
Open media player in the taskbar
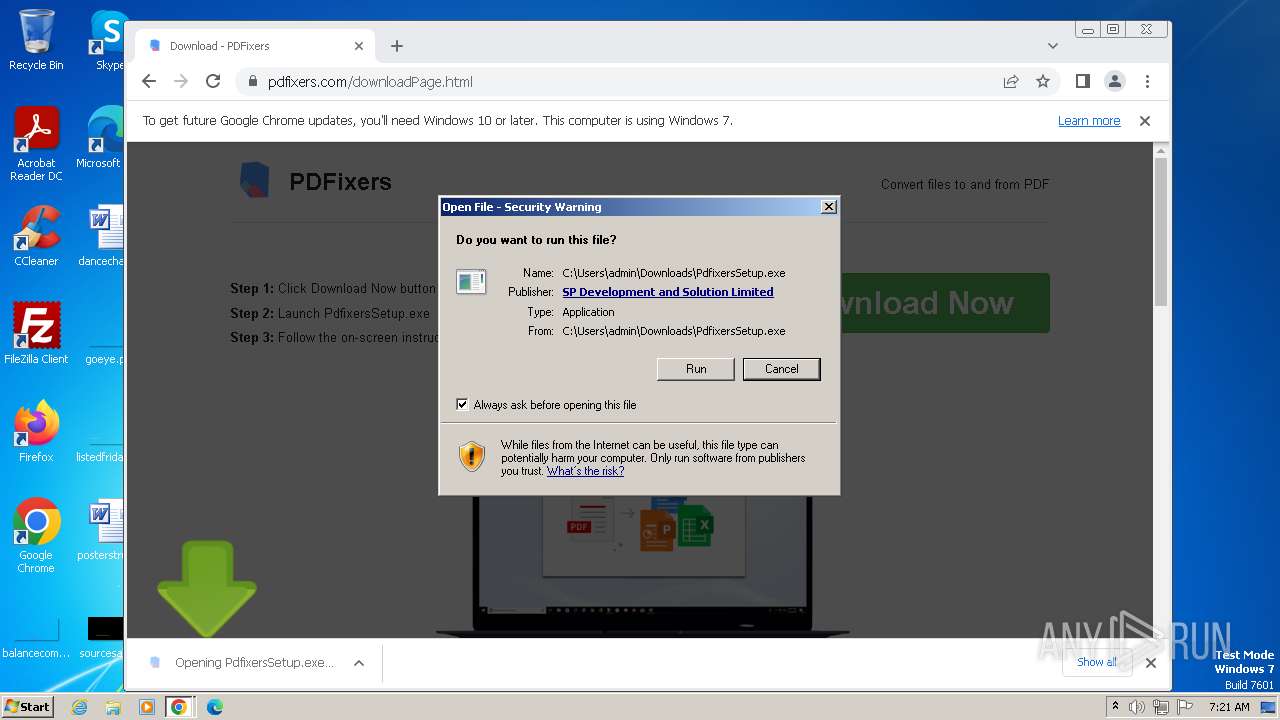146,707
